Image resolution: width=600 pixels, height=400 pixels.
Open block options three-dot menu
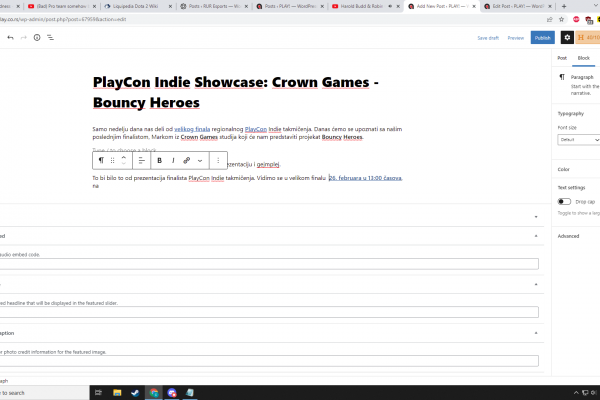point(218,160)
